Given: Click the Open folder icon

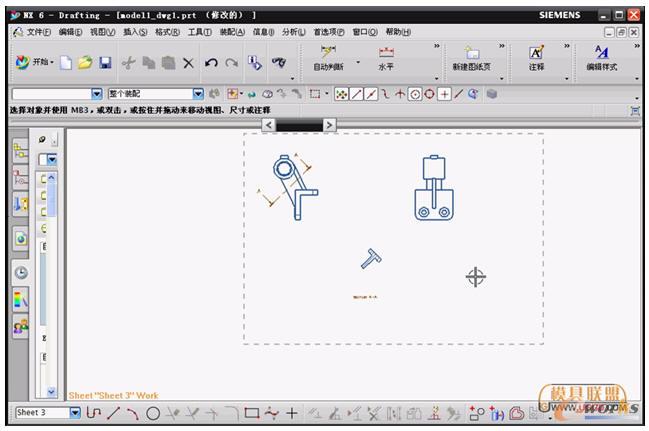Looking at the screenshot, I should point(86,63).
